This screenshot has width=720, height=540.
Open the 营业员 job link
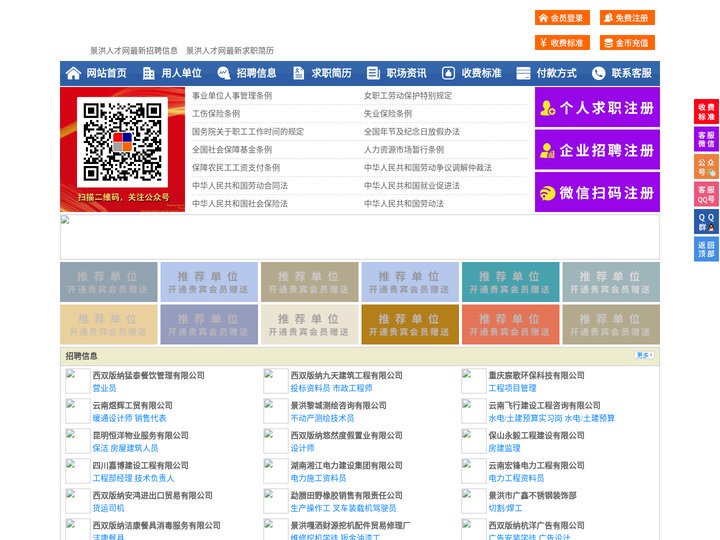pos(104,388)
